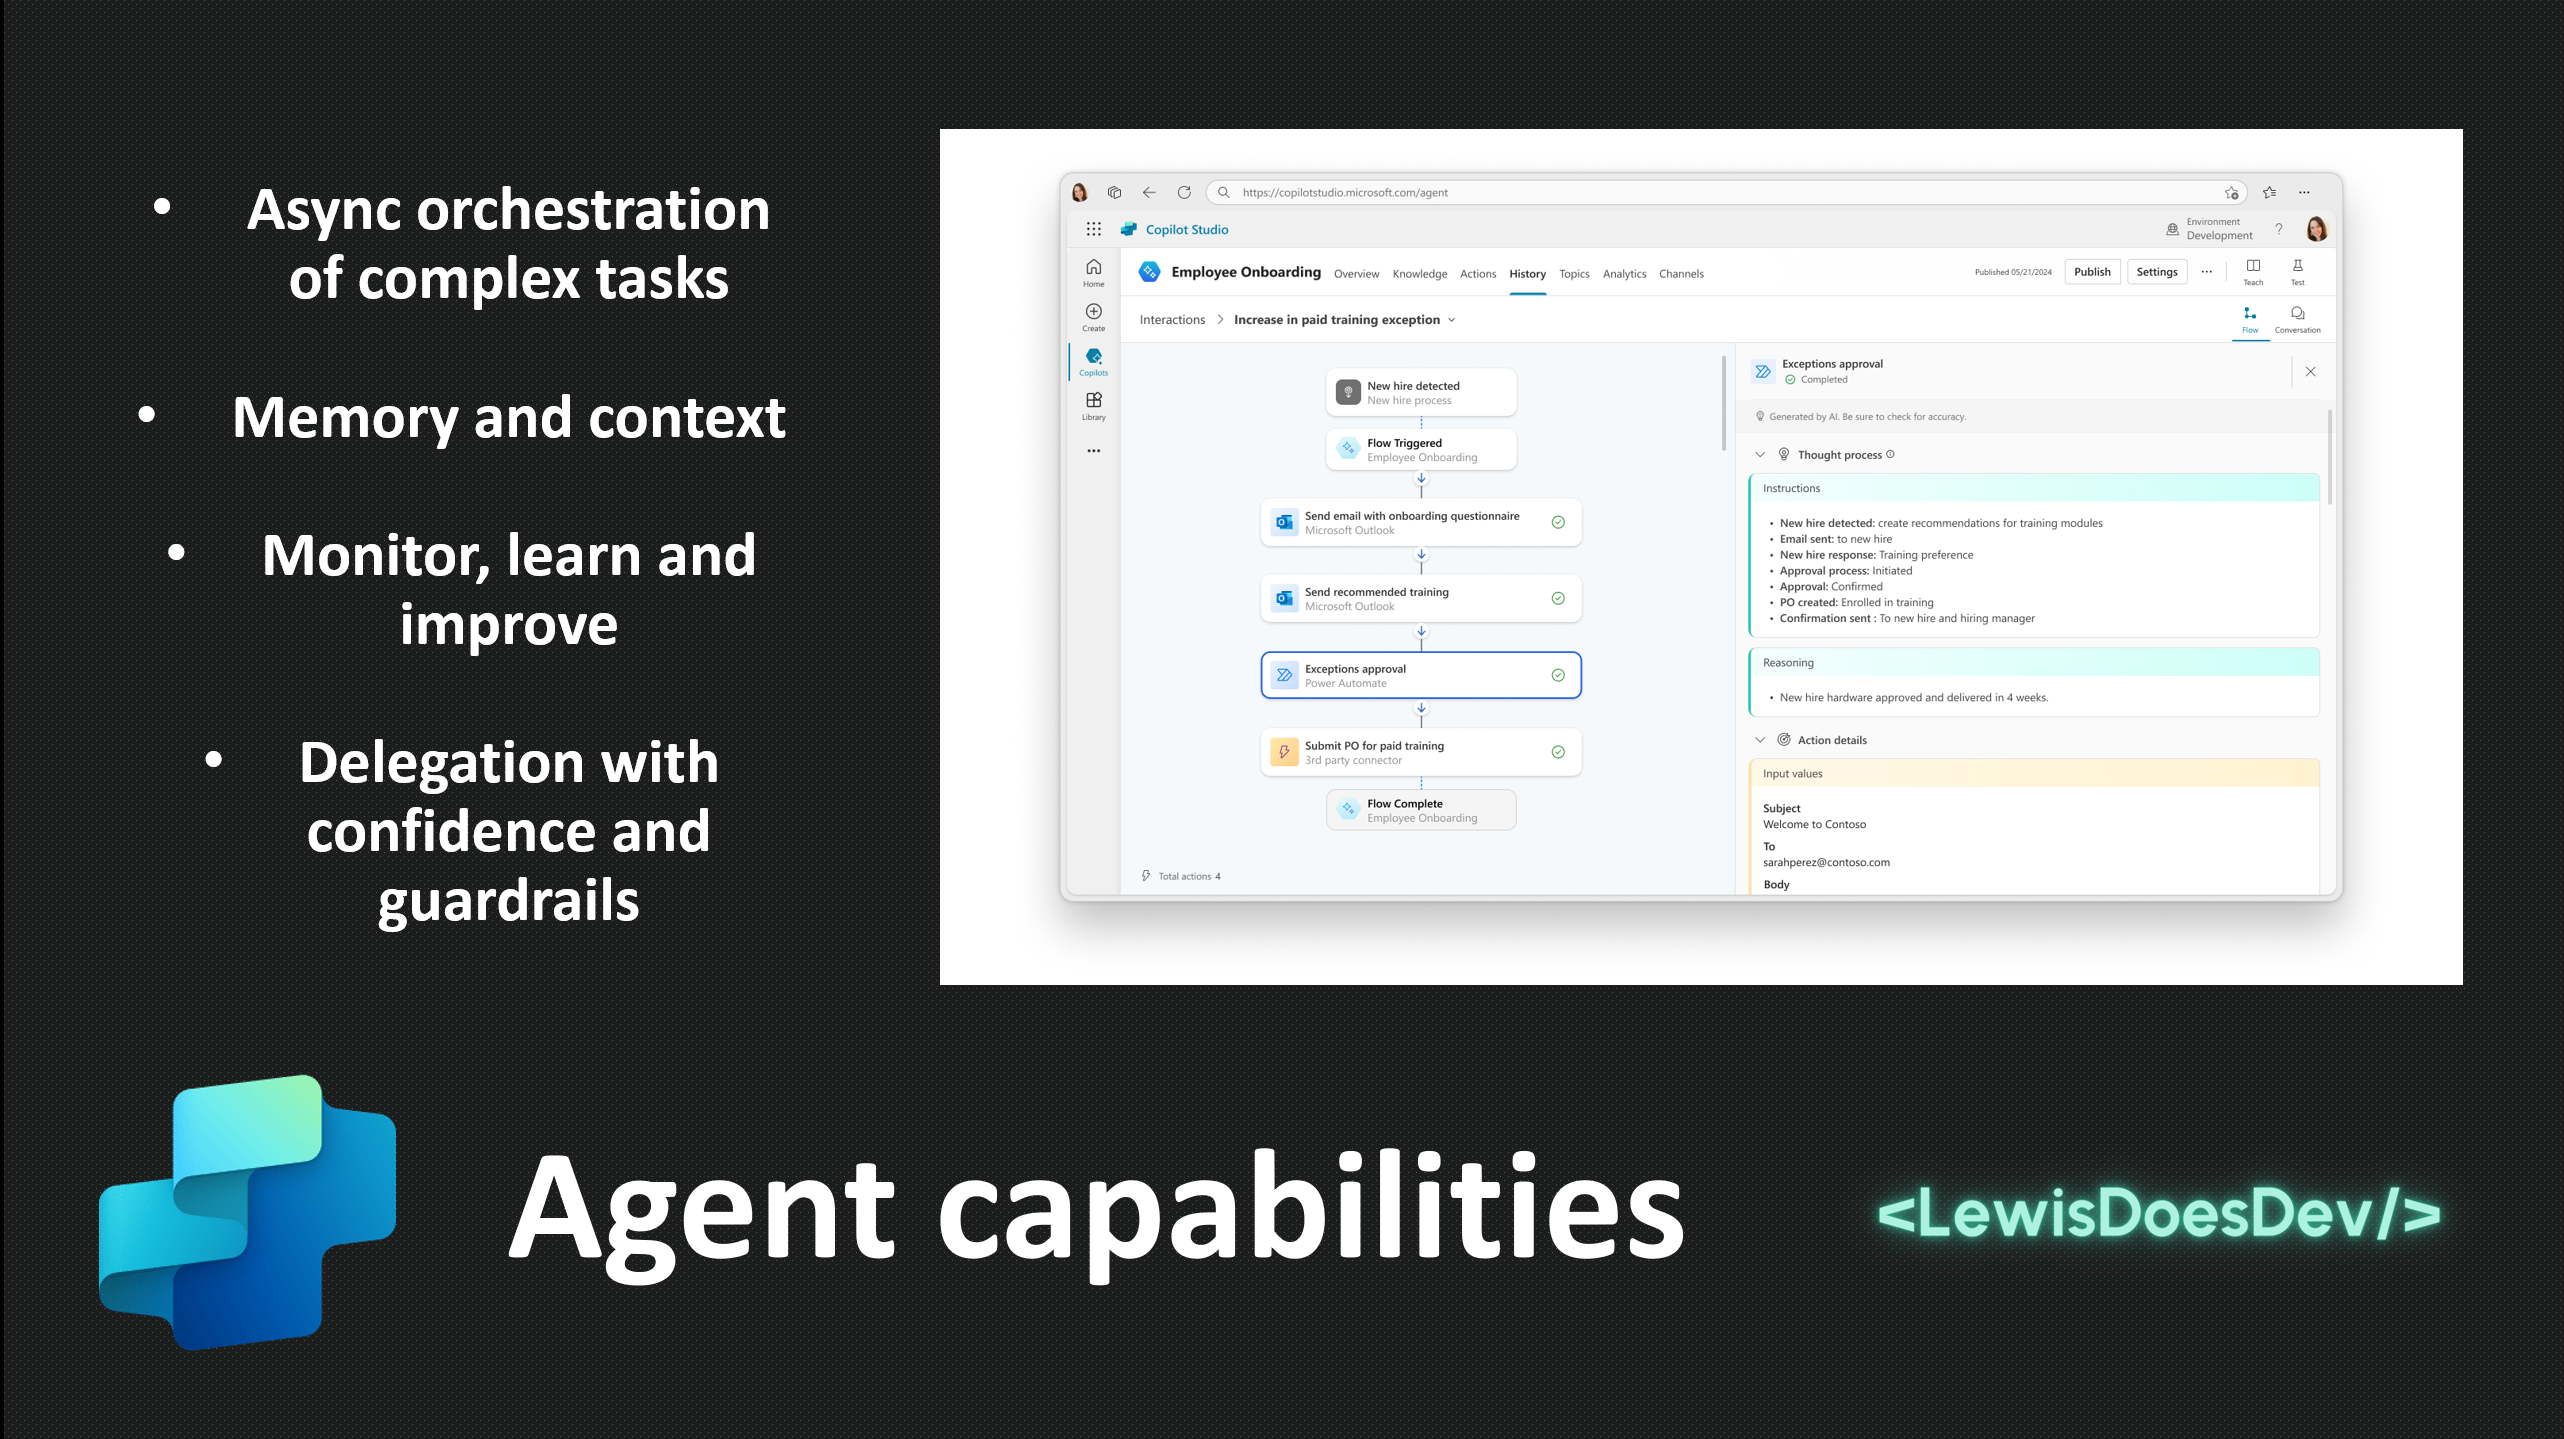
Task: Open the app launcher grid icon
Action: (x=1093, y=229)
